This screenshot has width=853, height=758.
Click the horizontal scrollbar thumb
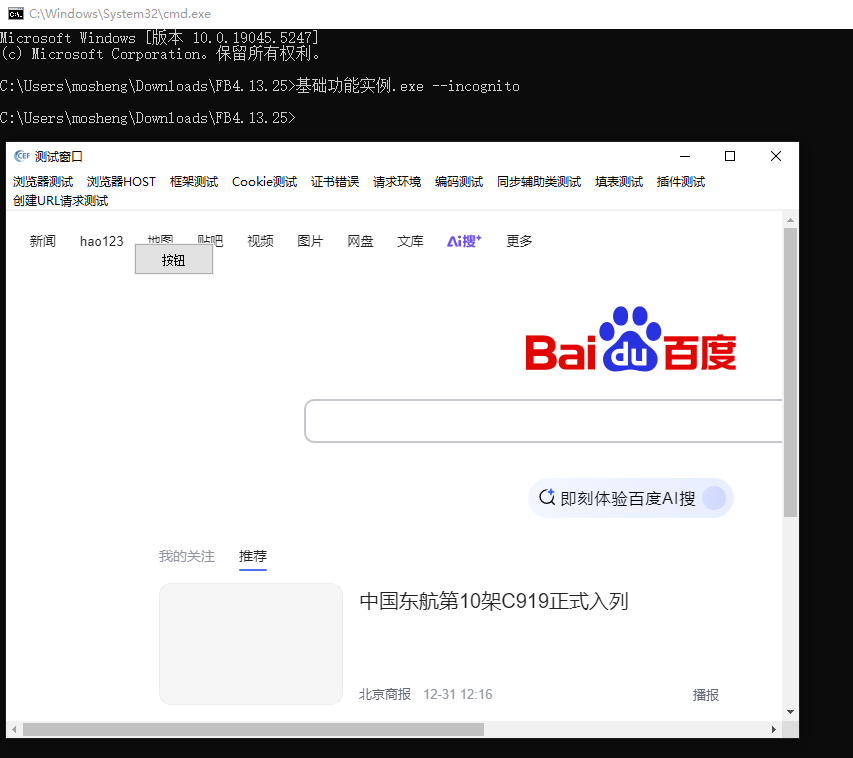pos(253,729)
